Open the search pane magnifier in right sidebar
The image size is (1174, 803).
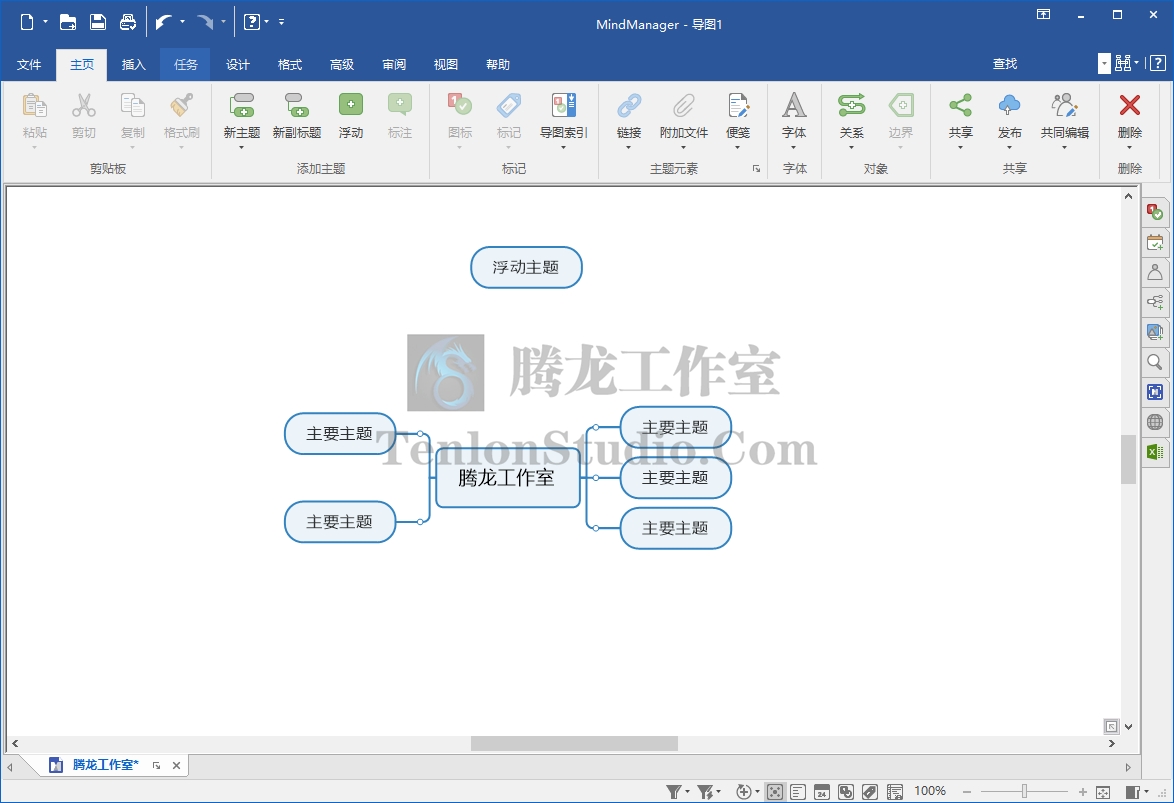pos(1155,363)
